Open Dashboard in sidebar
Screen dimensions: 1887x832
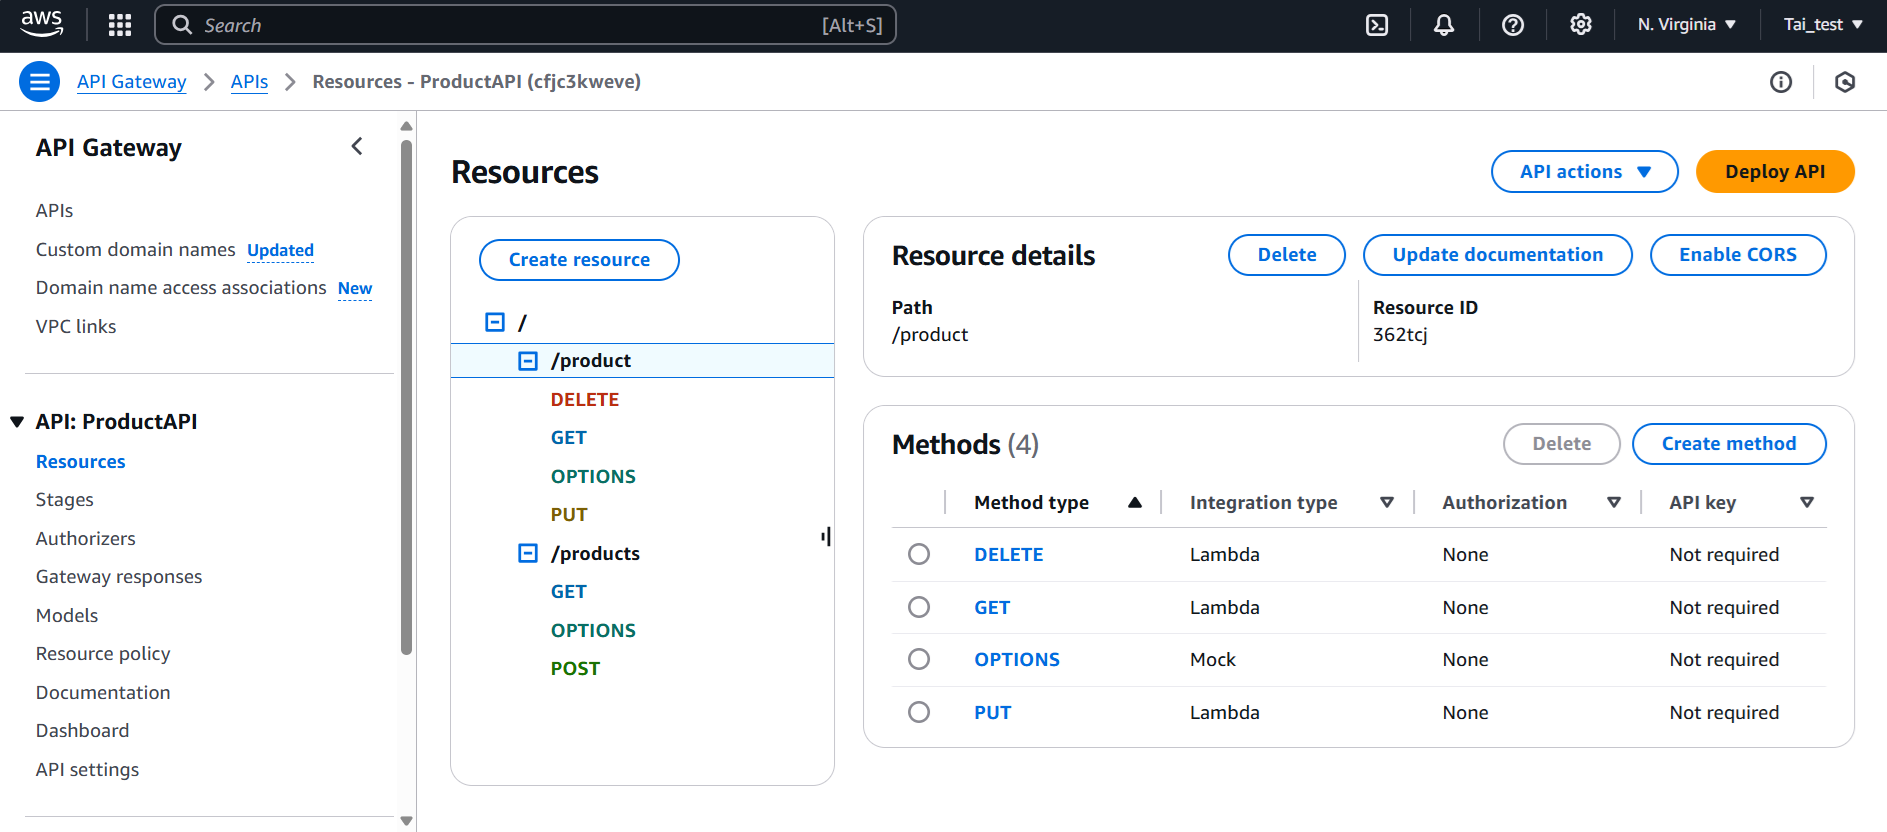(x=83, y=731)
